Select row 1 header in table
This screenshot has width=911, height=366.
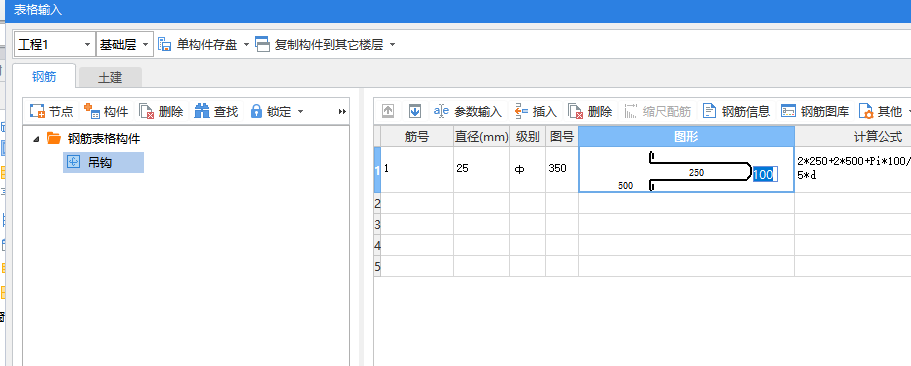377,170
